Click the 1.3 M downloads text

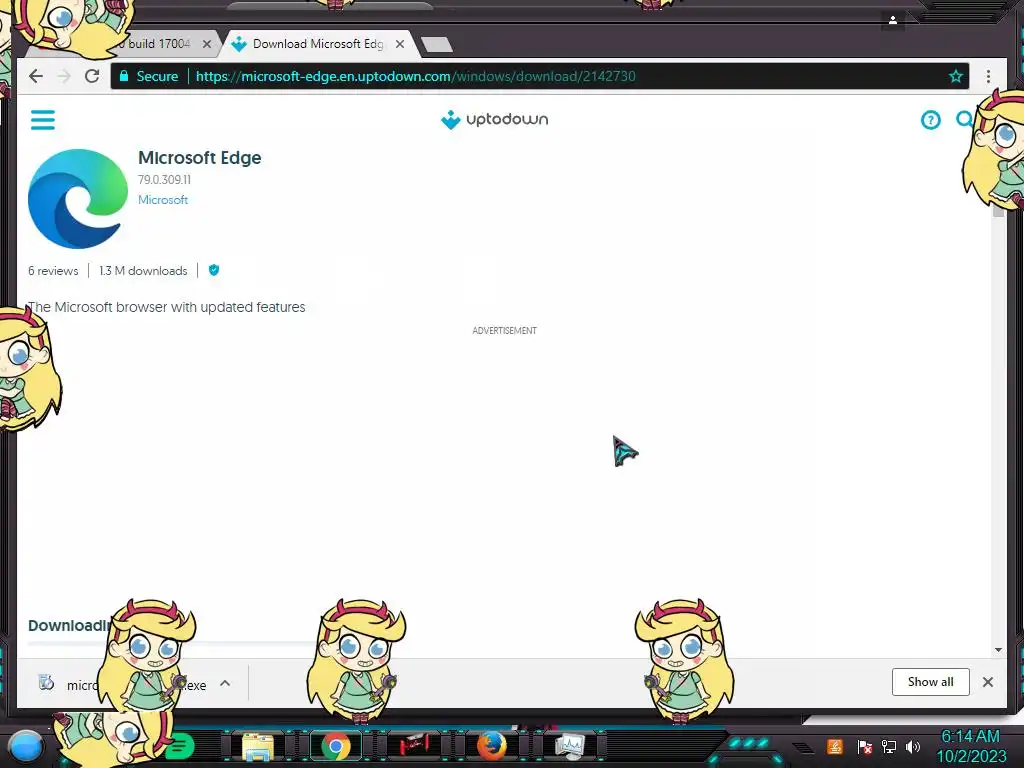[x=143, y=271]
